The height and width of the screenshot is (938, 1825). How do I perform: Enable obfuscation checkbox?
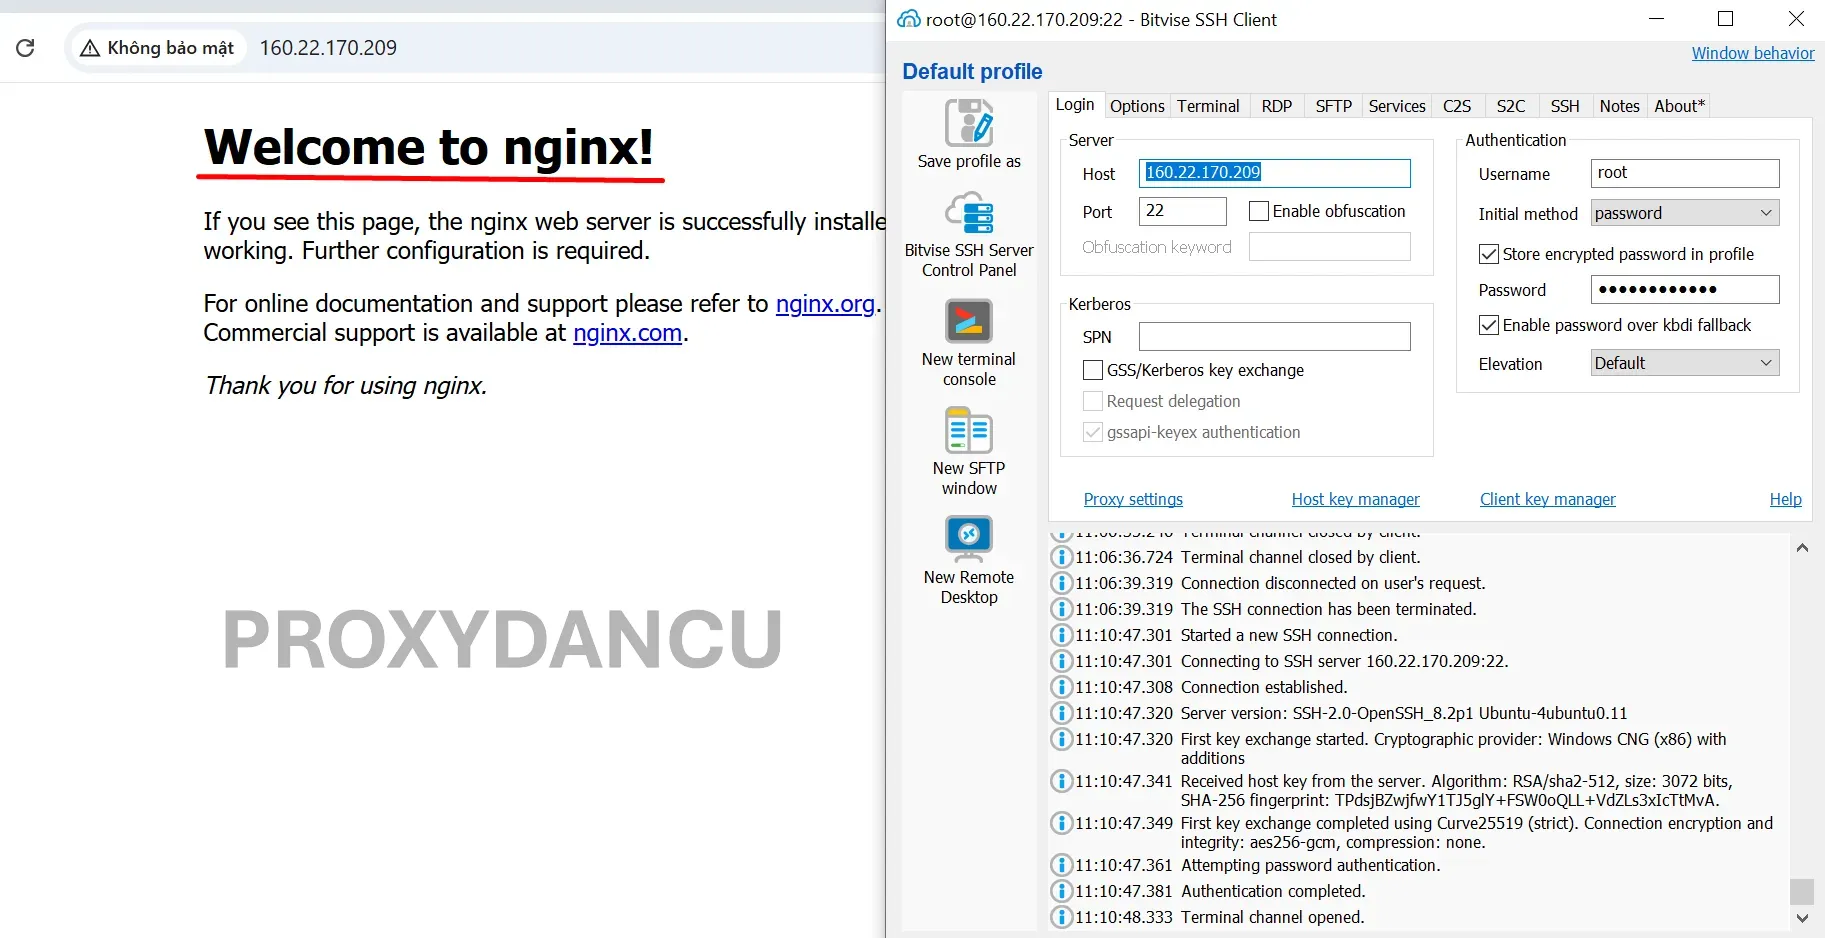point(1259,211)
